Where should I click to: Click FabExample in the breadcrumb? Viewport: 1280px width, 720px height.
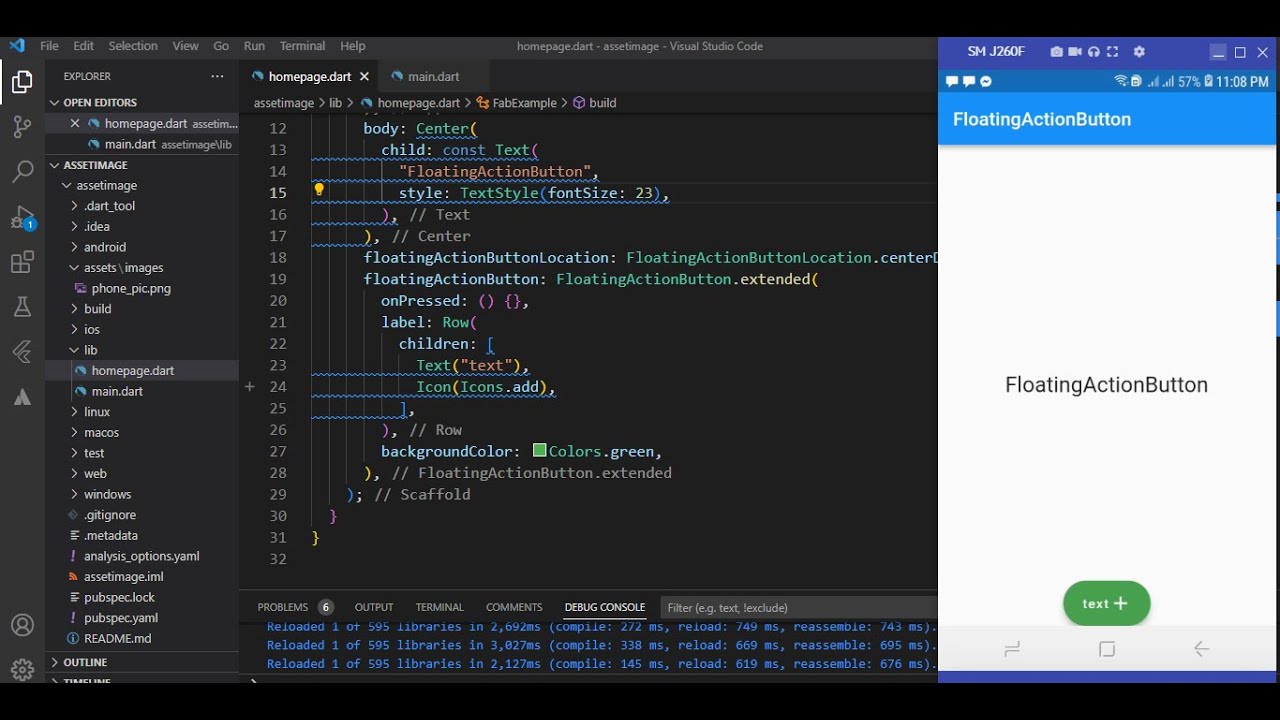click(524, 103)
